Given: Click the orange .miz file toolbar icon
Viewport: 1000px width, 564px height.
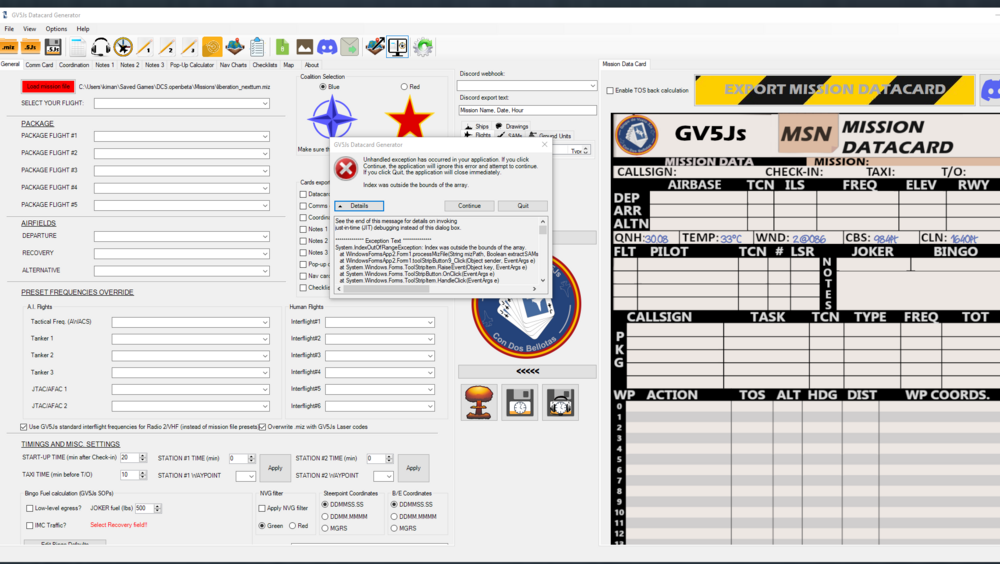Looking at the screenshot, I should coord(8,47).
